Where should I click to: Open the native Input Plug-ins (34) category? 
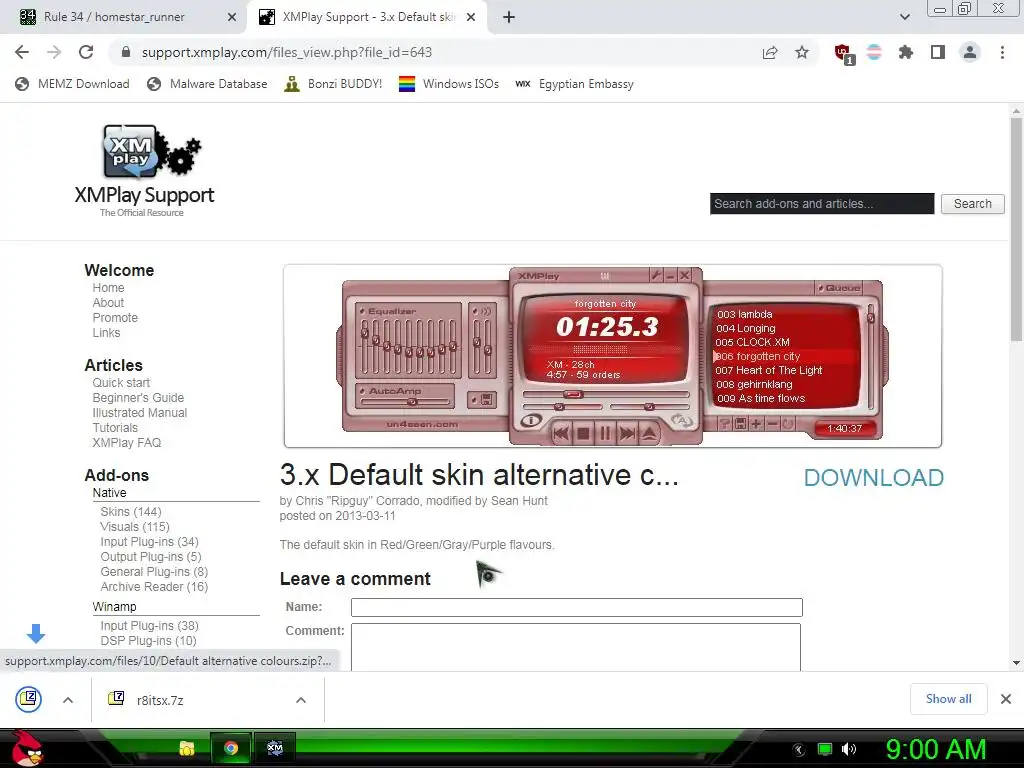click(x=150, y=542)
